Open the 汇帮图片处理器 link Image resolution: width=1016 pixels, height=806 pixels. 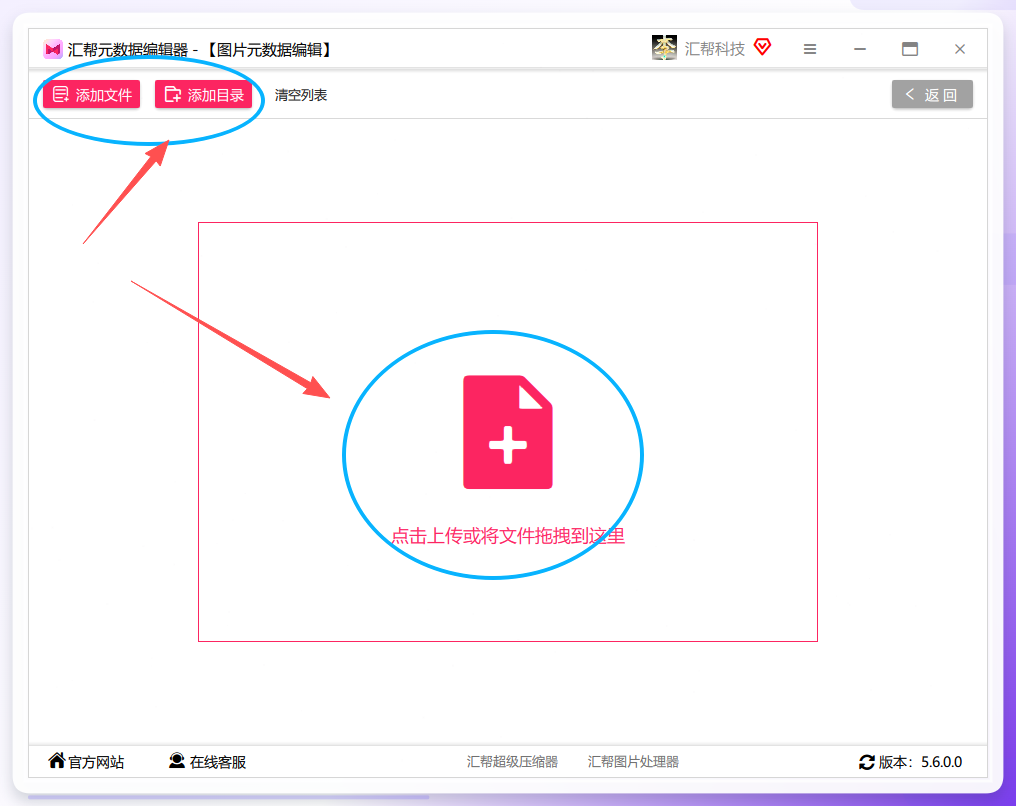[x=633, y=761]
